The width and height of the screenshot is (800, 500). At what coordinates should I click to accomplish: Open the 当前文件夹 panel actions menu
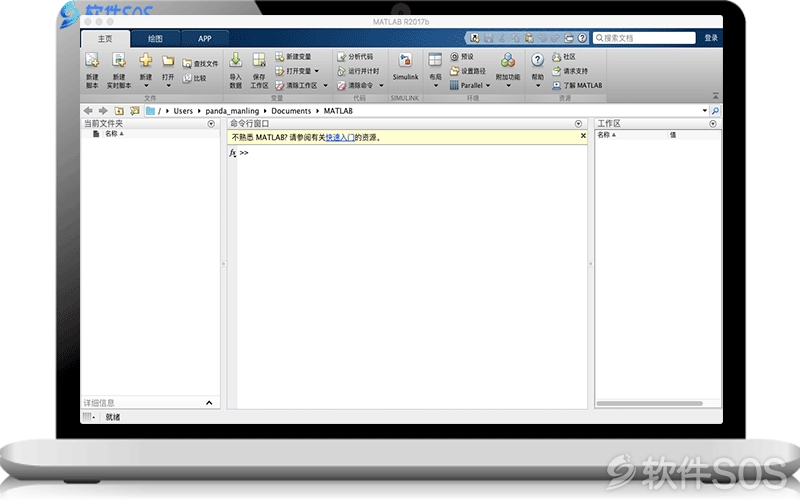click(211, 124)
